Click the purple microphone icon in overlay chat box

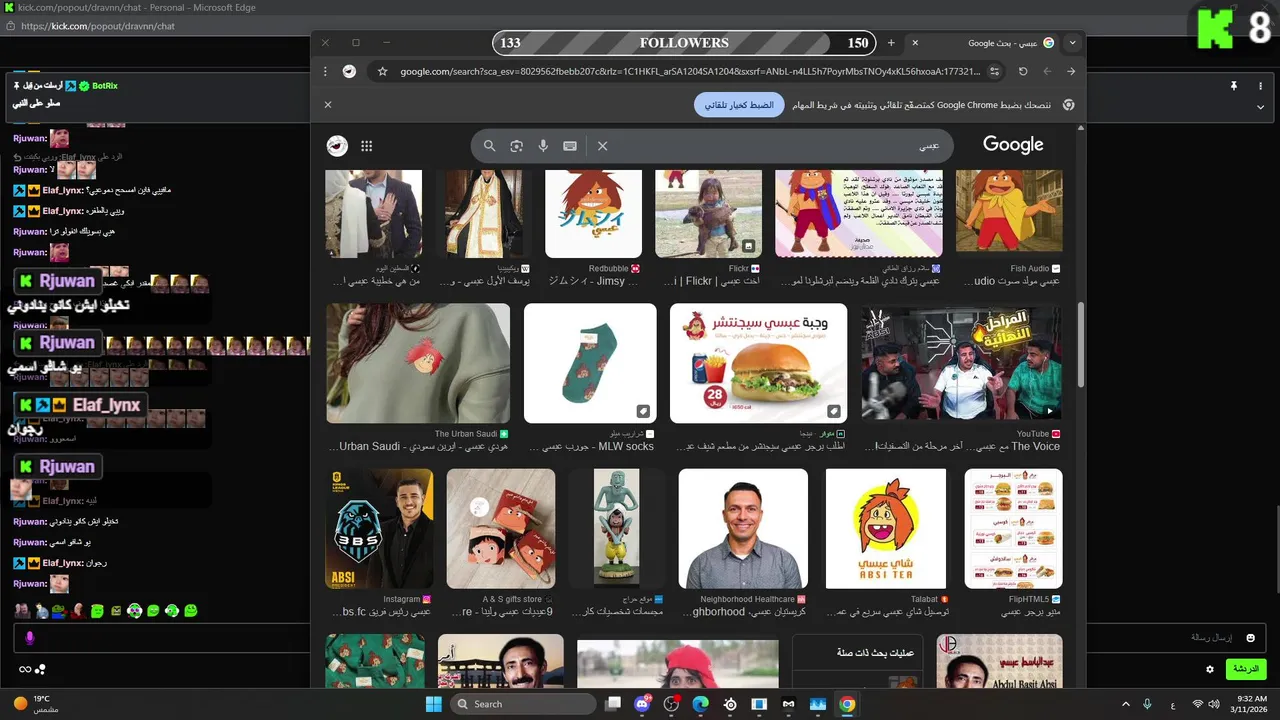[29, 637]
